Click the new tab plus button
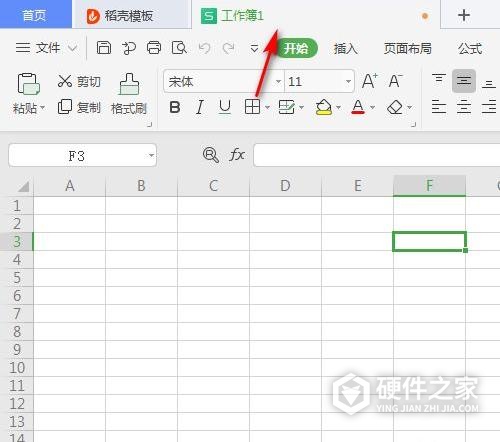The image size is (500, 442). (x=464, y=15)
